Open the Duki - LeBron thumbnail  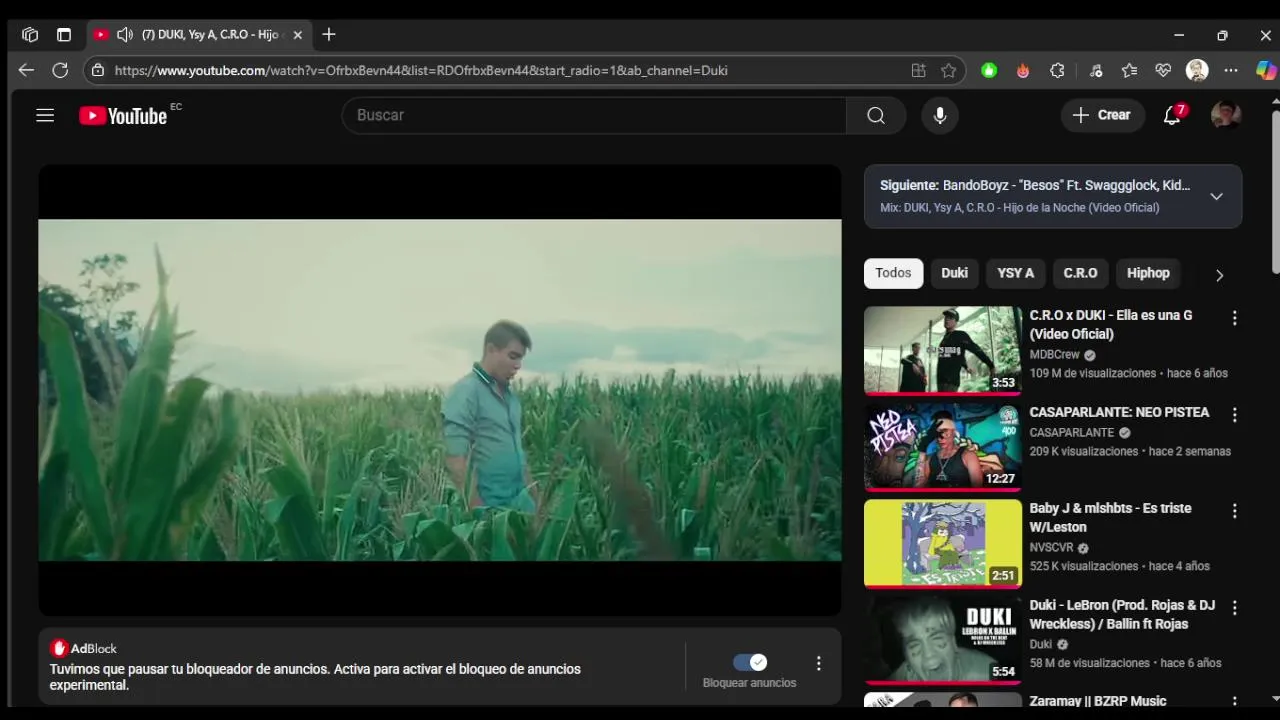[x=942, y=641]
